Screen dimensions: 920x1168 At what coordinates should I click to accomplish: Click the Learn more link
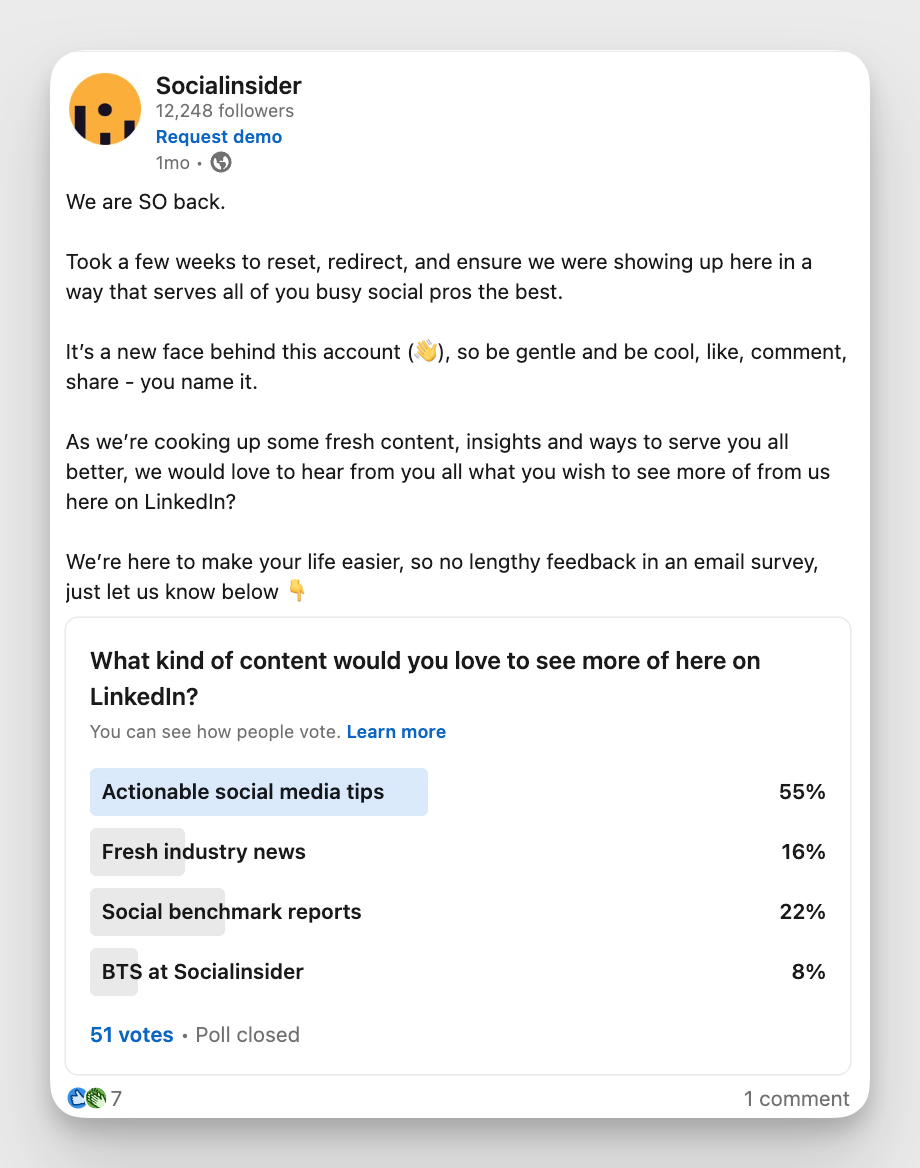pyautogui.click(x=396, y=731)
